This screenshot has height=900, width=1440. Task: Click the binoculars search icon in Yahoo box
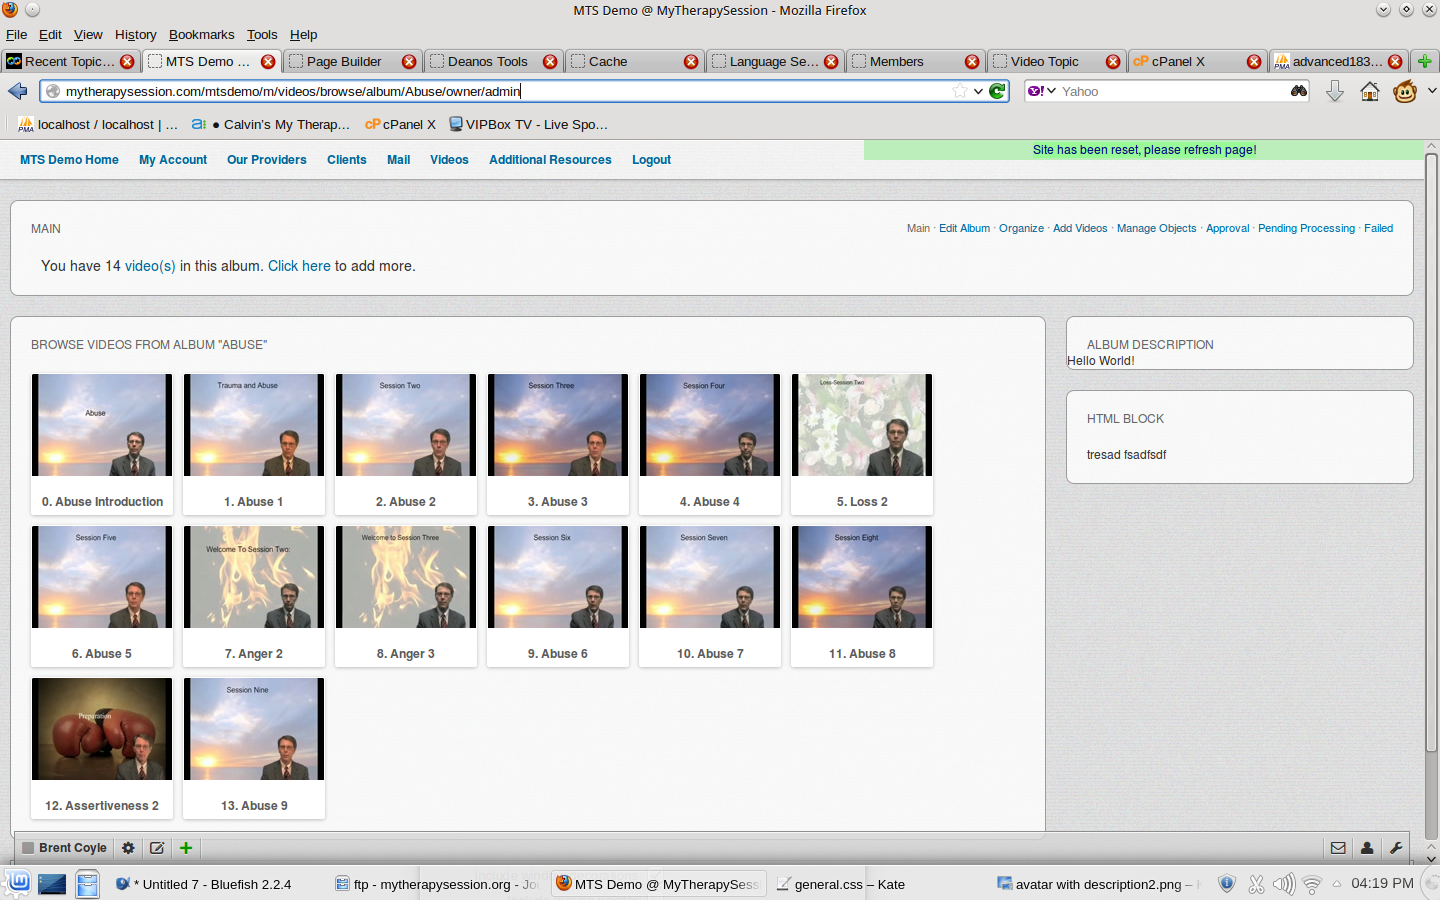coord(1298,91)
